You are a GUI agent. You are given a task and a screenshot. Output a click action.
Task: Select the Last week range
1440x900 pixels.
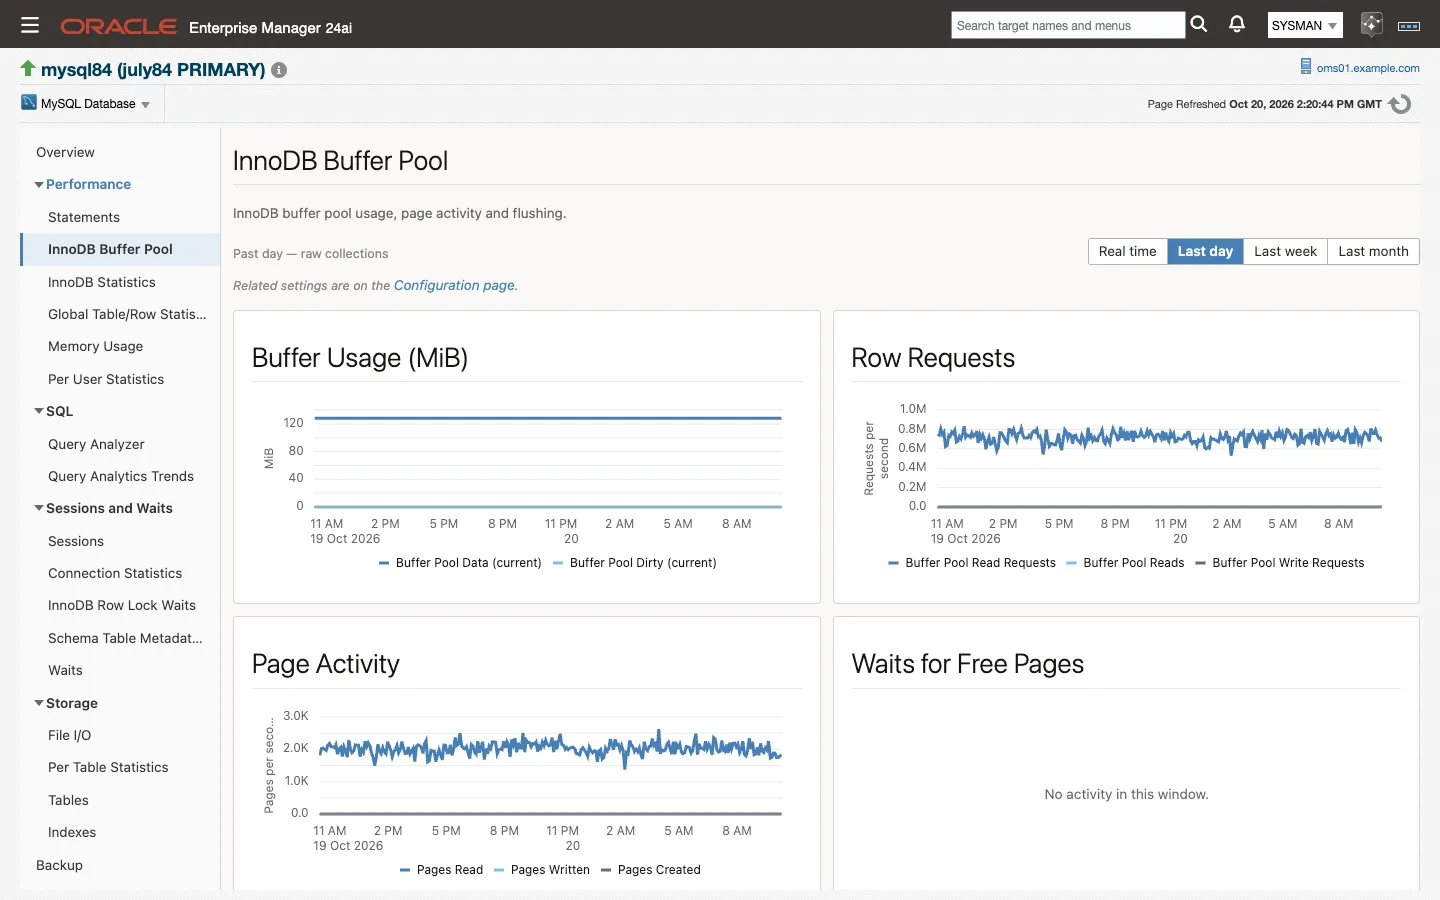[x=1285, y=251]
